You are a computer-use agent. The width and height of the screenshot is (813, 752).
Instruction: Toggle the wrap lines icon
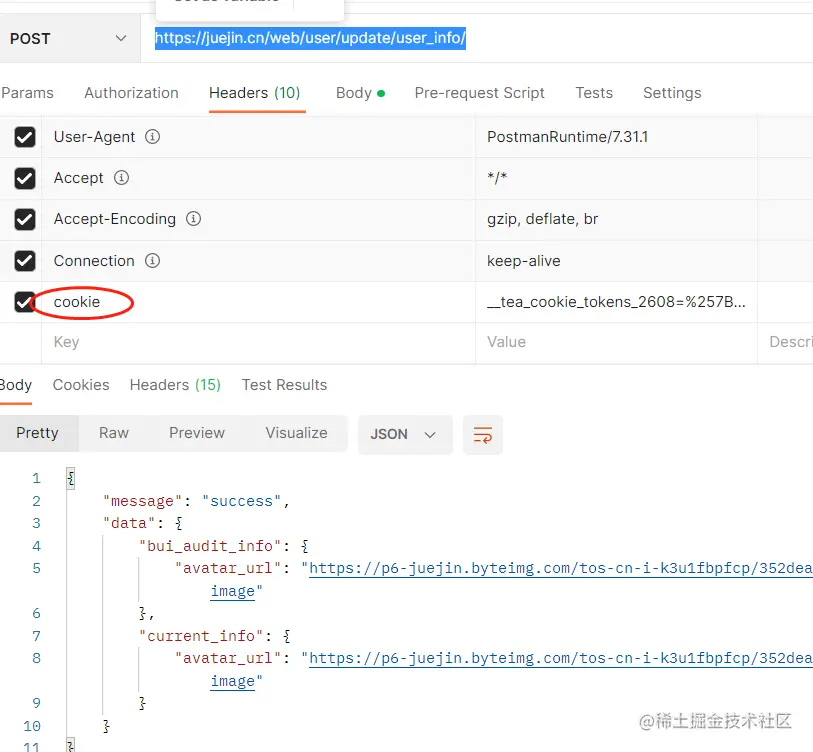(483, 435)
